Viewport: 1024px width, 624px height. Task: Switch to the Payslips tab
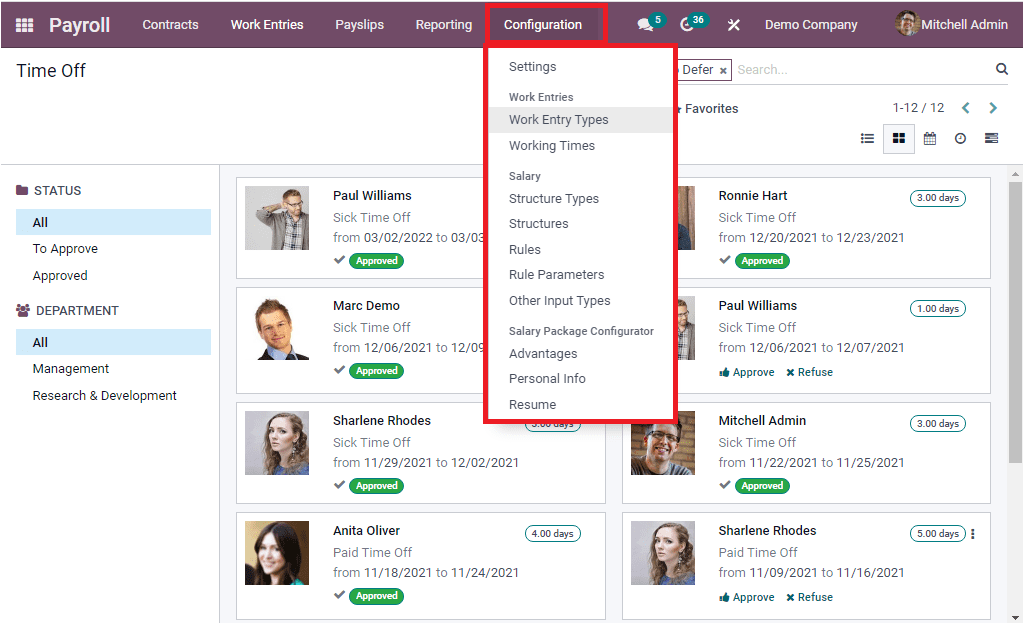[x=359, y=24]
